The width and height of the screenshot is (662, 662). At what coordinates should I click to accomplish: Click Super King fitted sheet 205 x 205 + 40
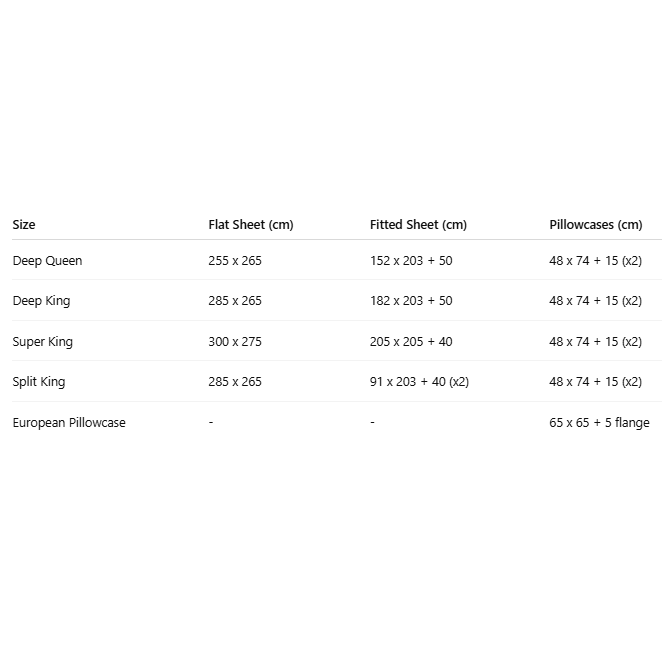[411, 342]
